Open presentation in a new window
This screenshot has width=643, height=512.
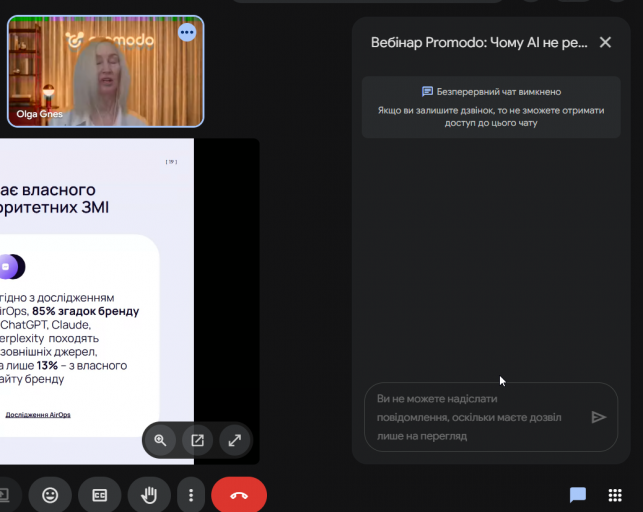pos(197,440)
